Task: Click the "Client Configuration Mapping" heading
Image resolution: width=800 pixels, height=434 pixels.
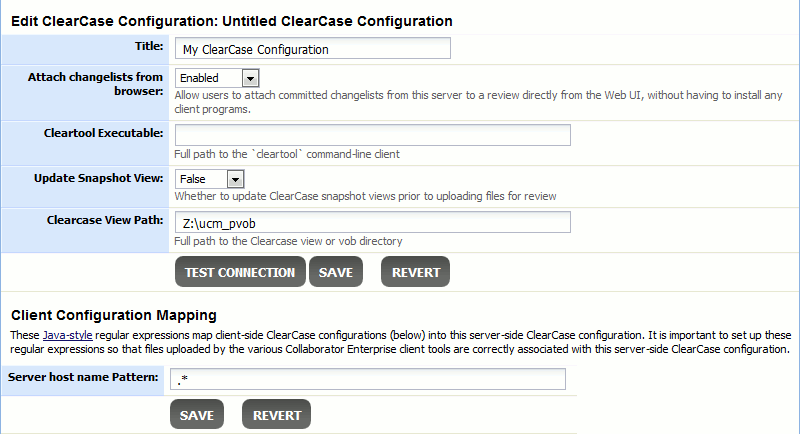Action: coord(114,314)
